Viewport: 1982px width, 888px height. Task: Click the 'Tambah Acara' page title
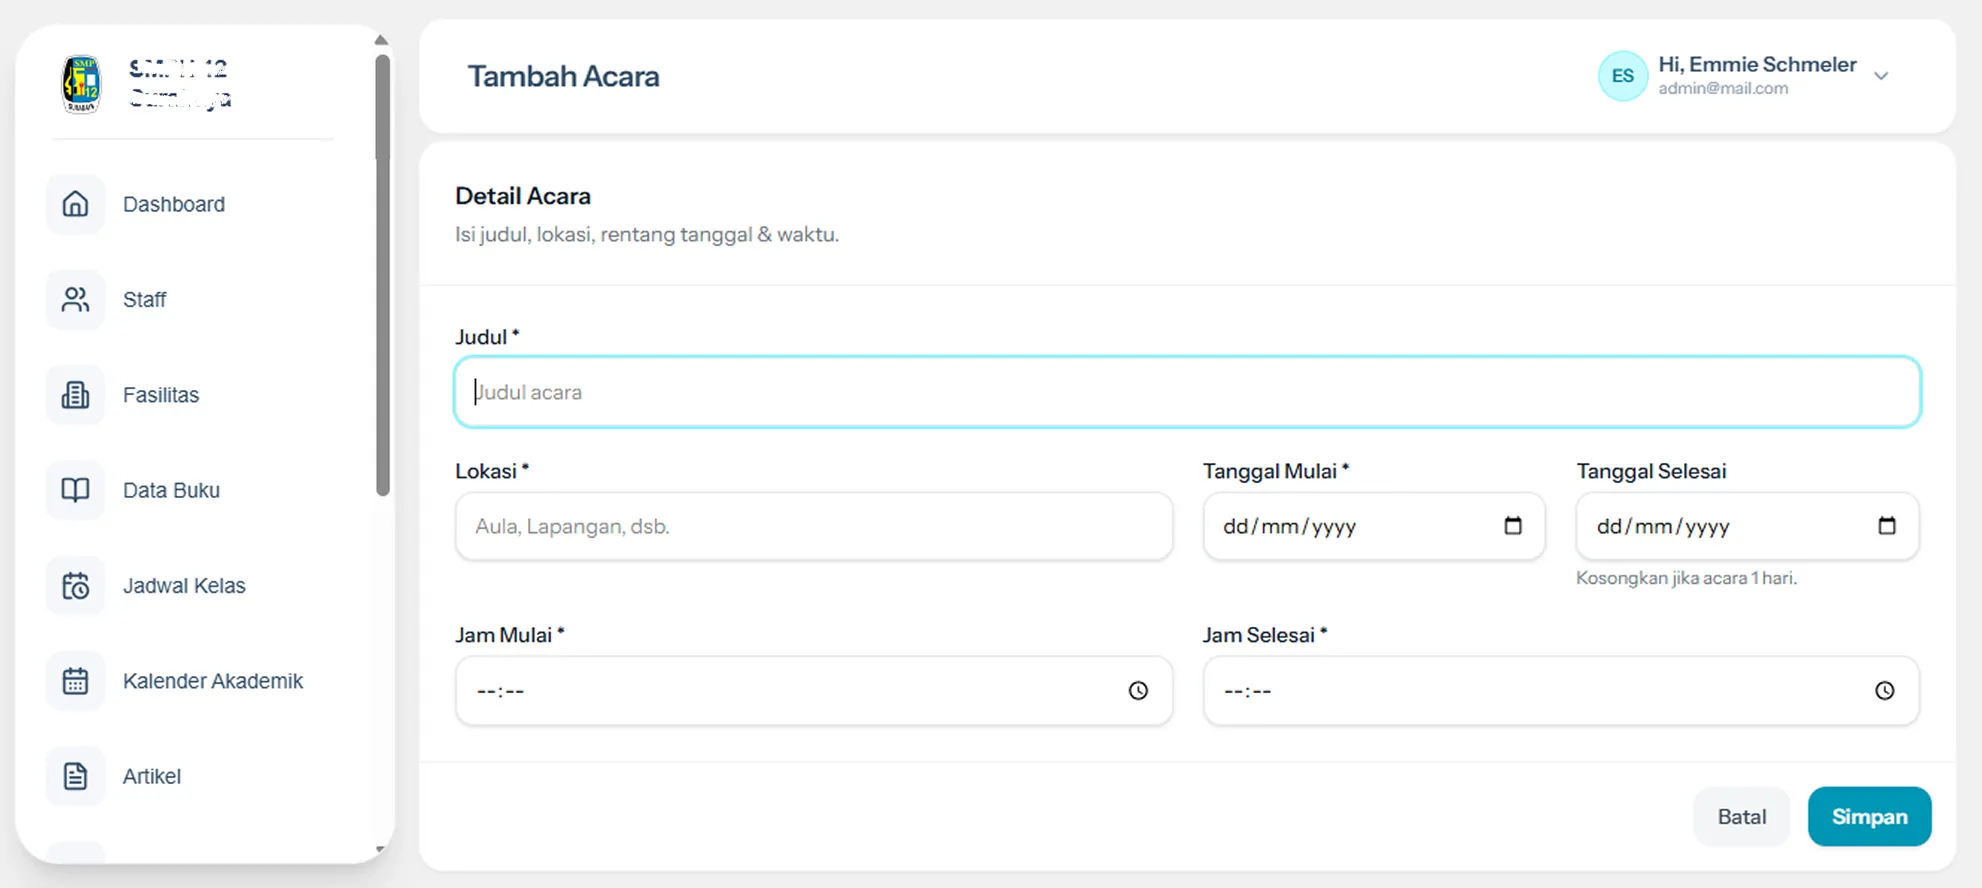563,76
